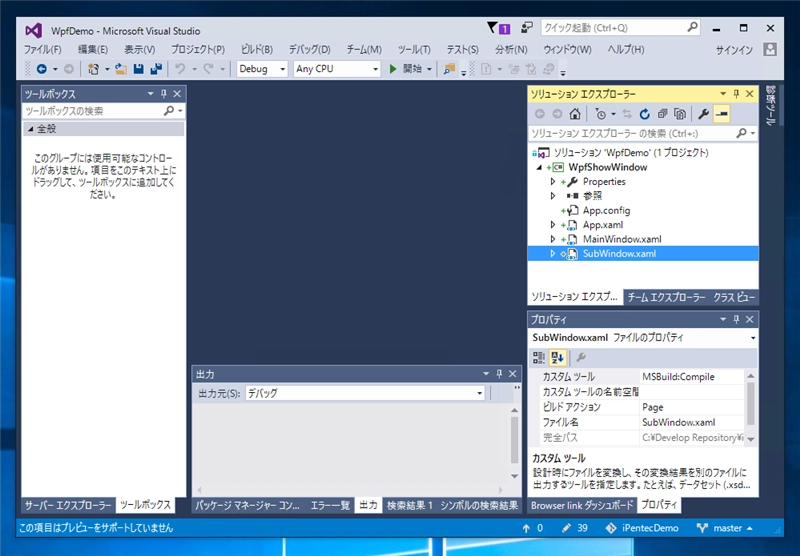Switch to the クラス ビュー tab
The width and height of the screenshot is (800, 556).
point(734,297)
